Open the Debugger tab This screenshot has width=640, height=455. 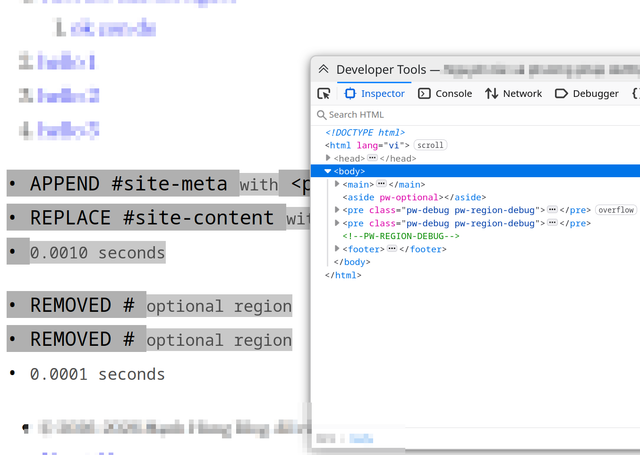(587, 94)
